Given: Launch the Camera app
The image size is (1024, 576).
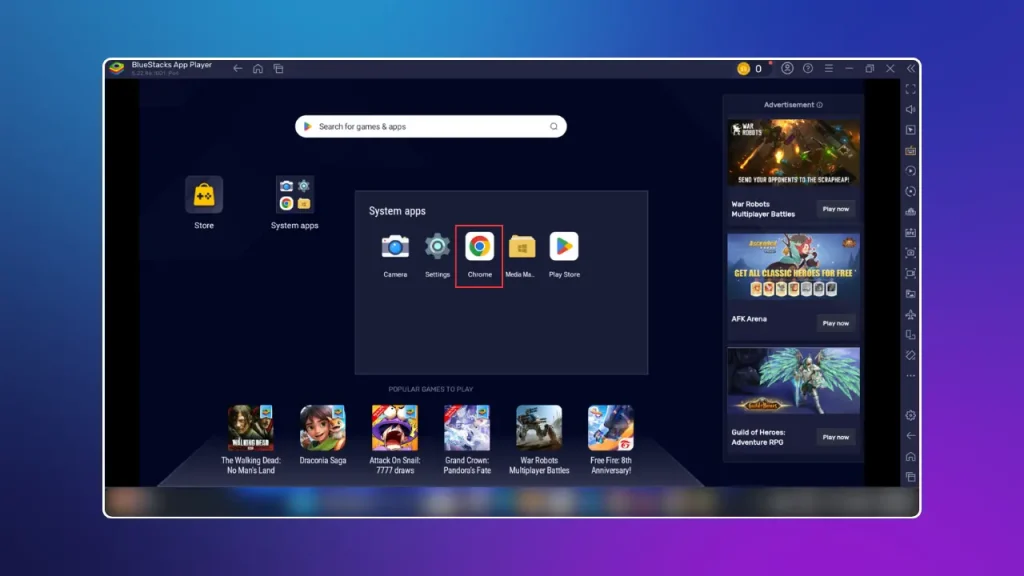Looking at the screenshot, I should click(x=395, y=247).
